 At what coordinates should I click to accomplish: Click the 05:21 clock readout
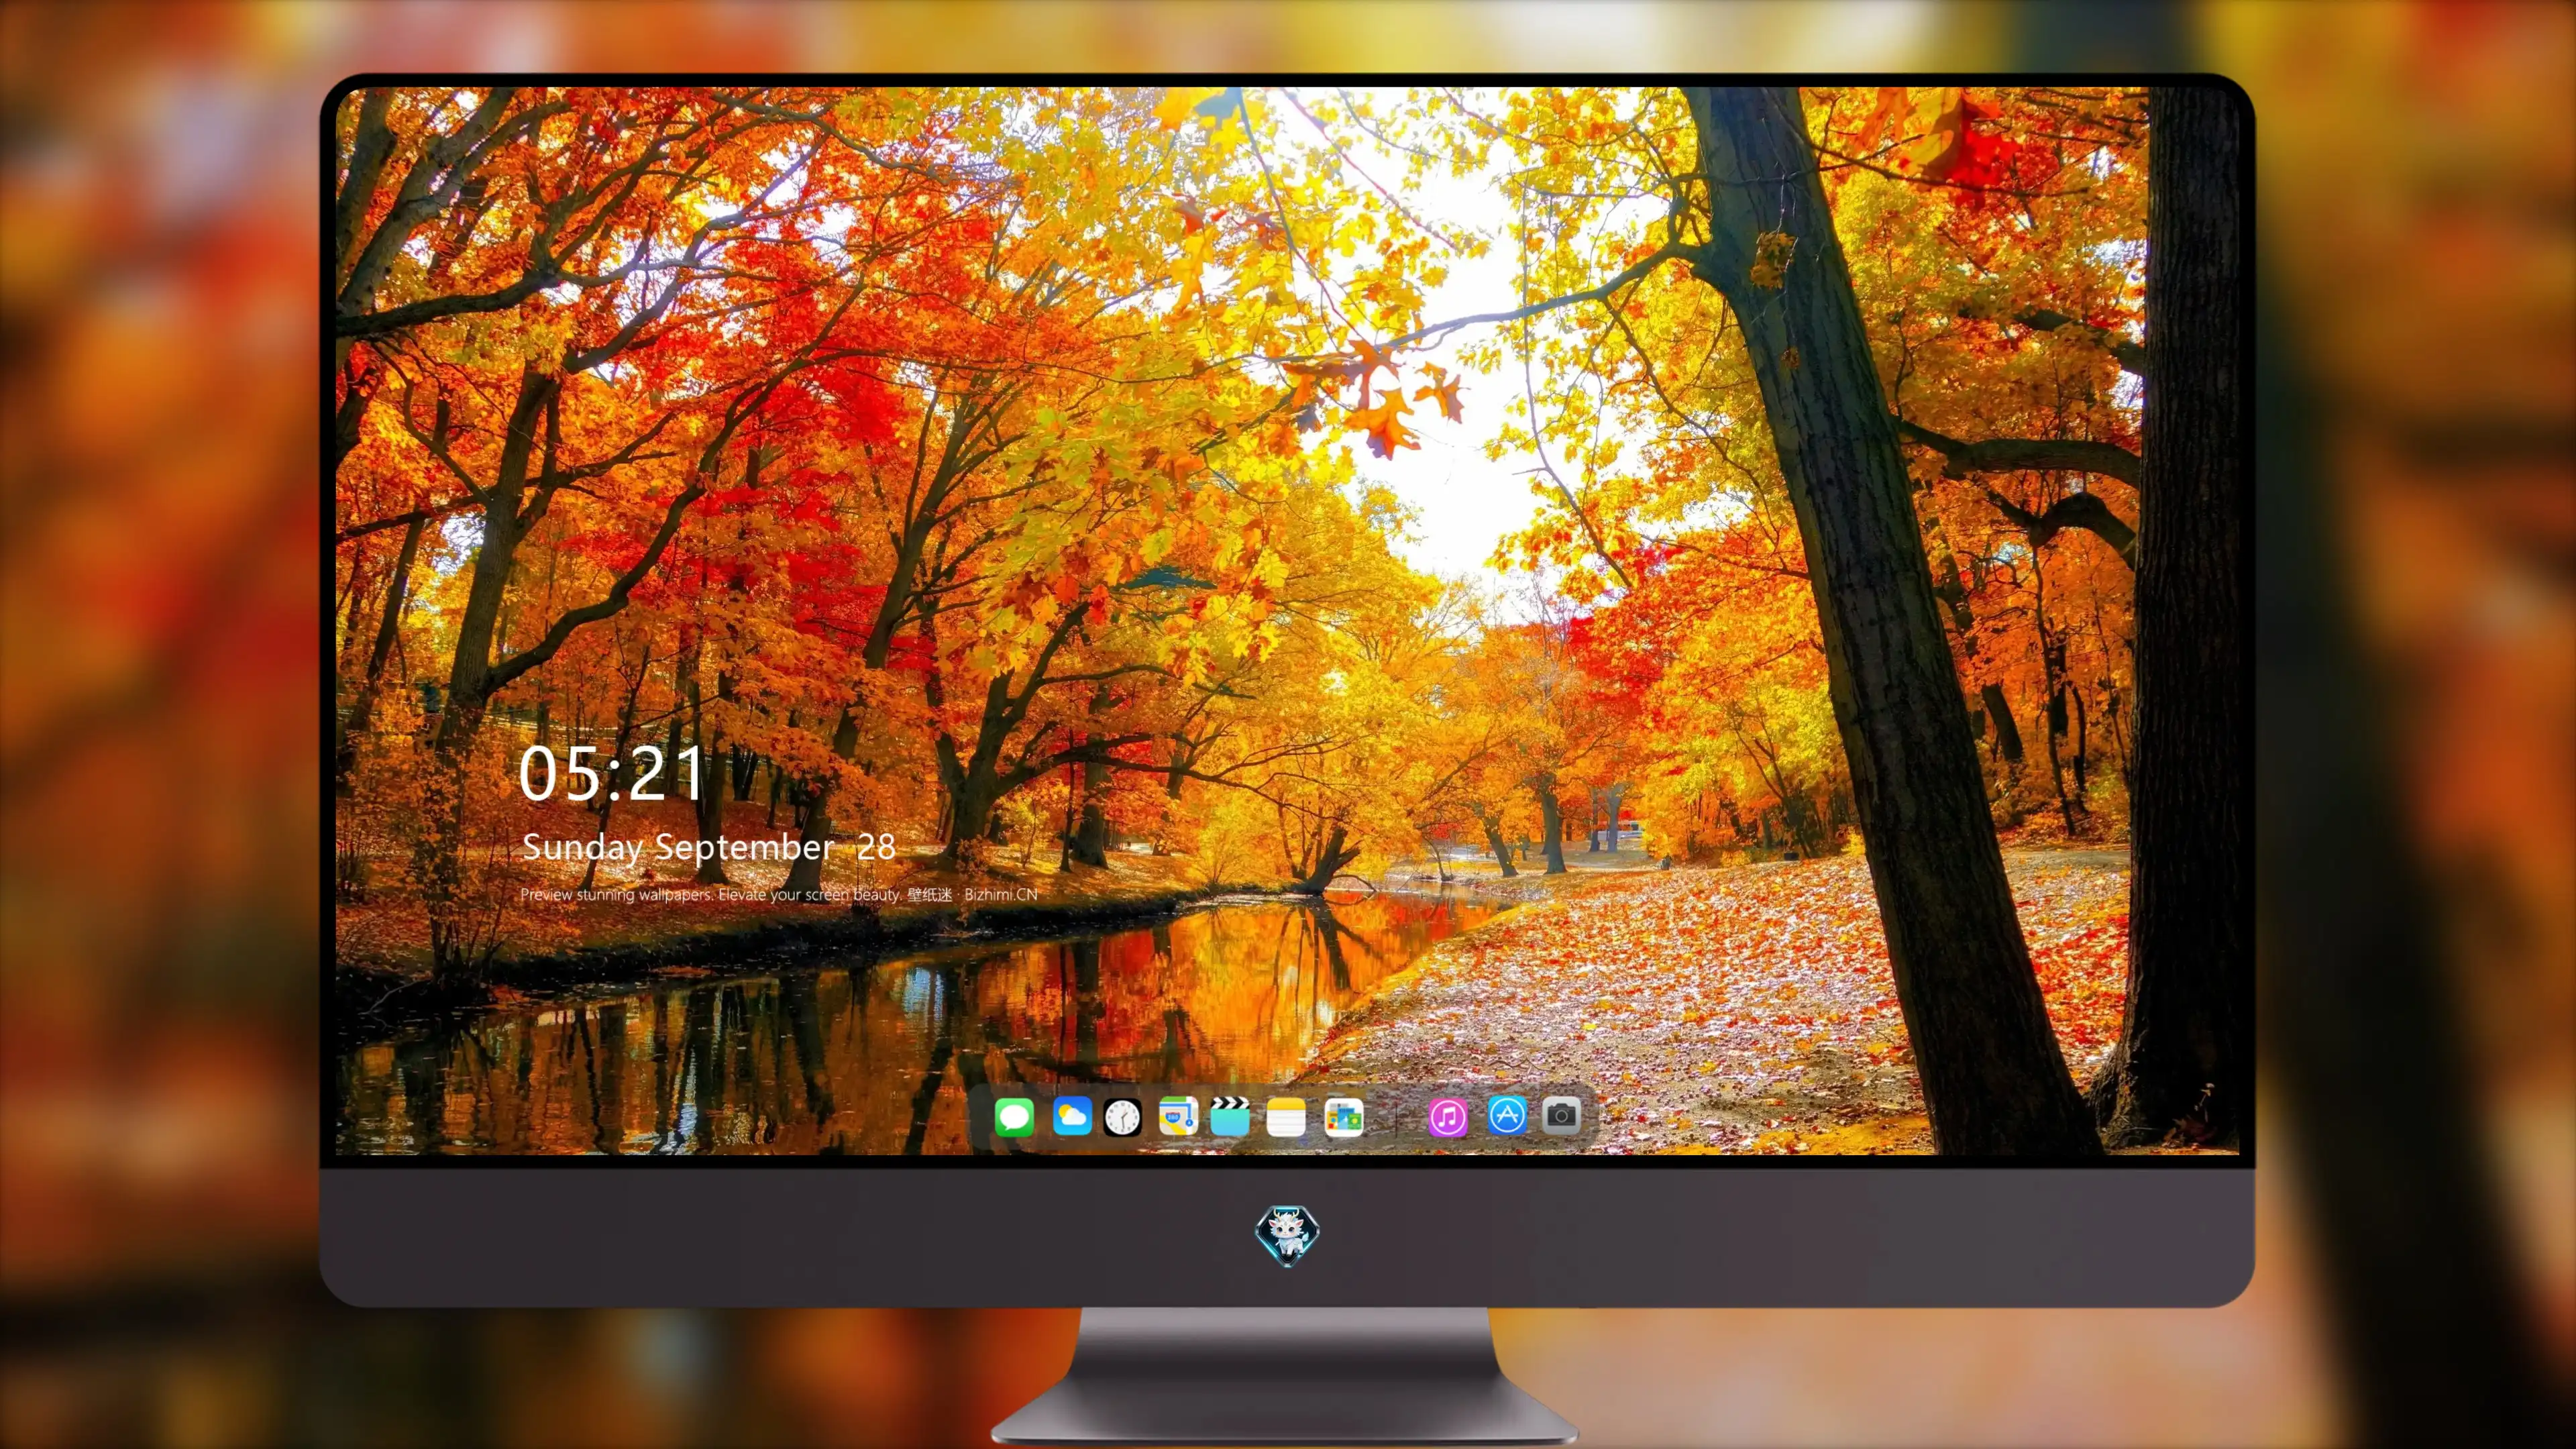611,774
